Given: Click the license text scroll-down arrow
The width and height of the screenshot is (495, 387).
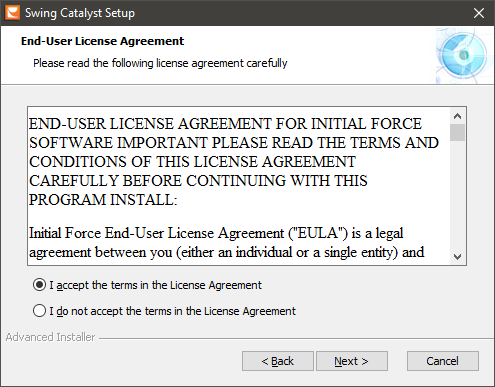Looking at the screenshot, I should [x=457, y=257].
